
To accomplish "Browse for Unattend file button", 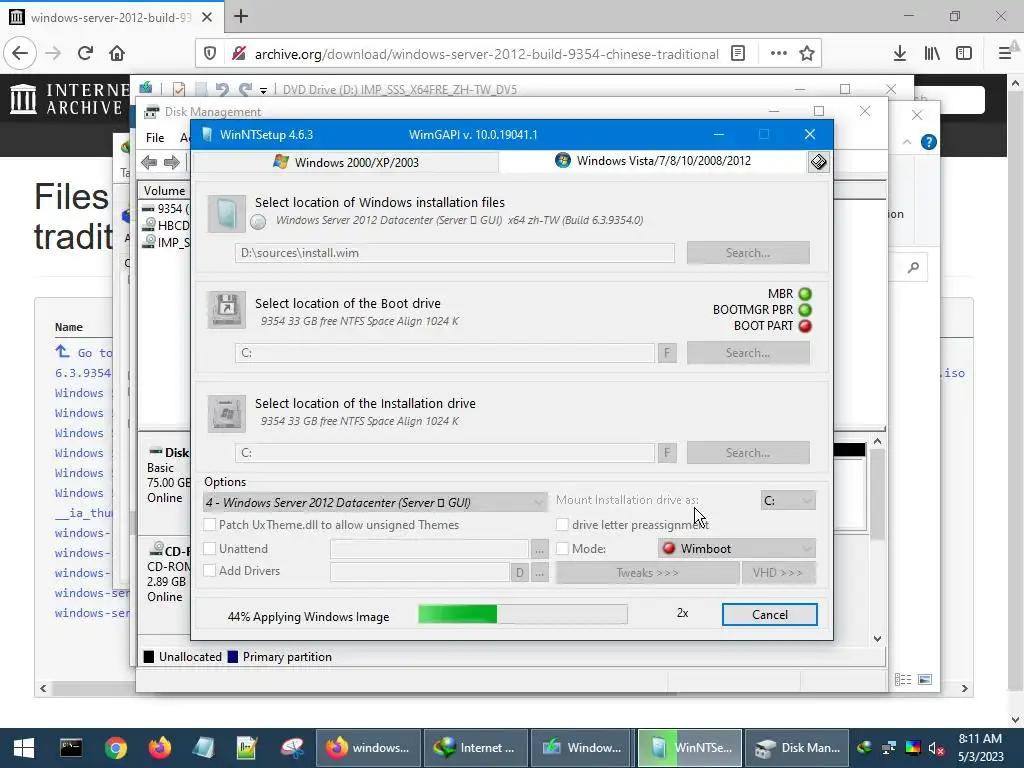I will tap(539, 549).
